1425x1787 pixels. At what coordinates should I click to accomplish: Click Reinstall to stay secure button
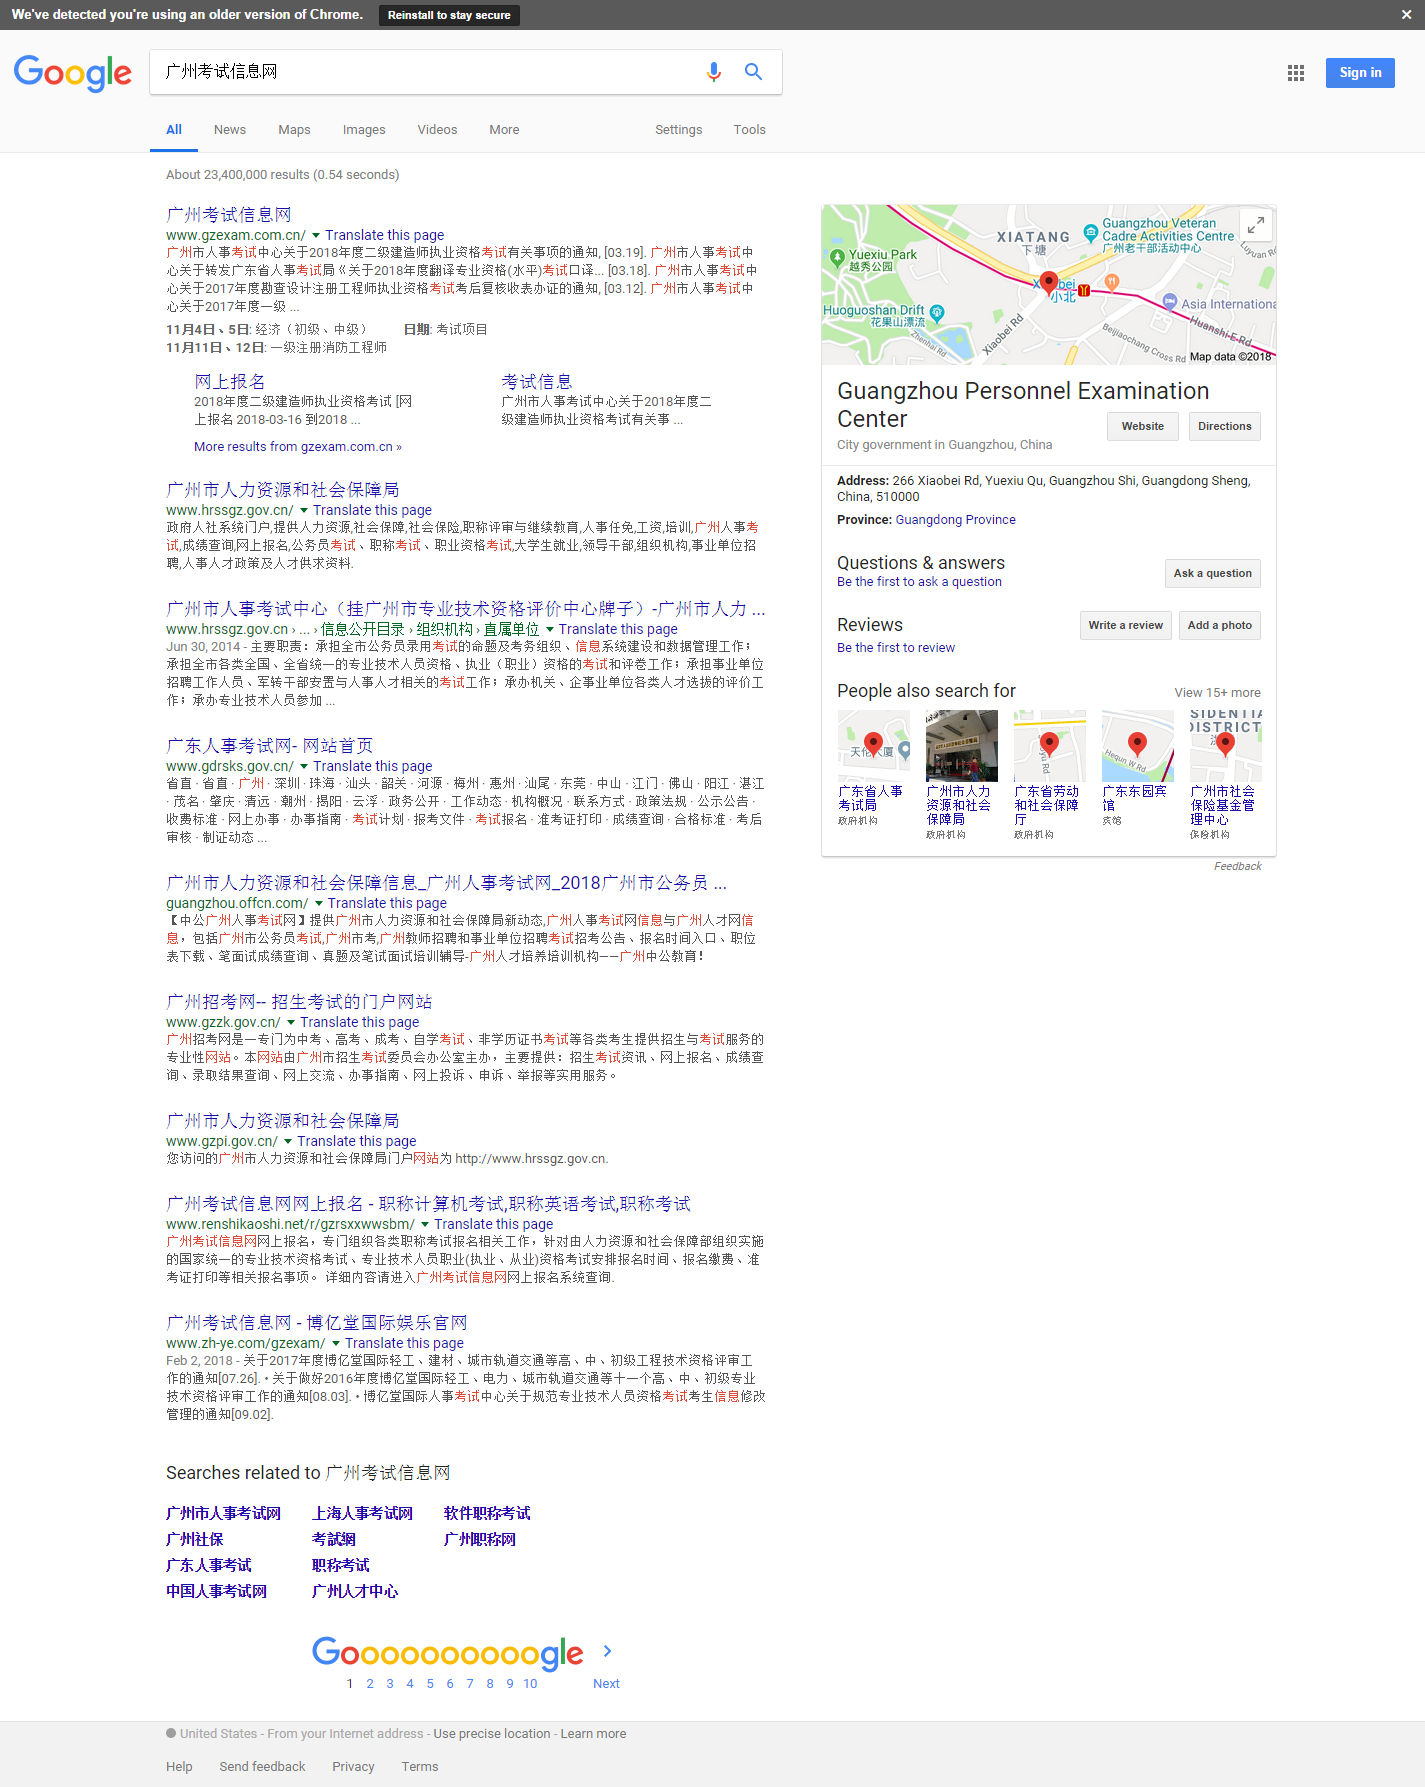coord(449,15)
